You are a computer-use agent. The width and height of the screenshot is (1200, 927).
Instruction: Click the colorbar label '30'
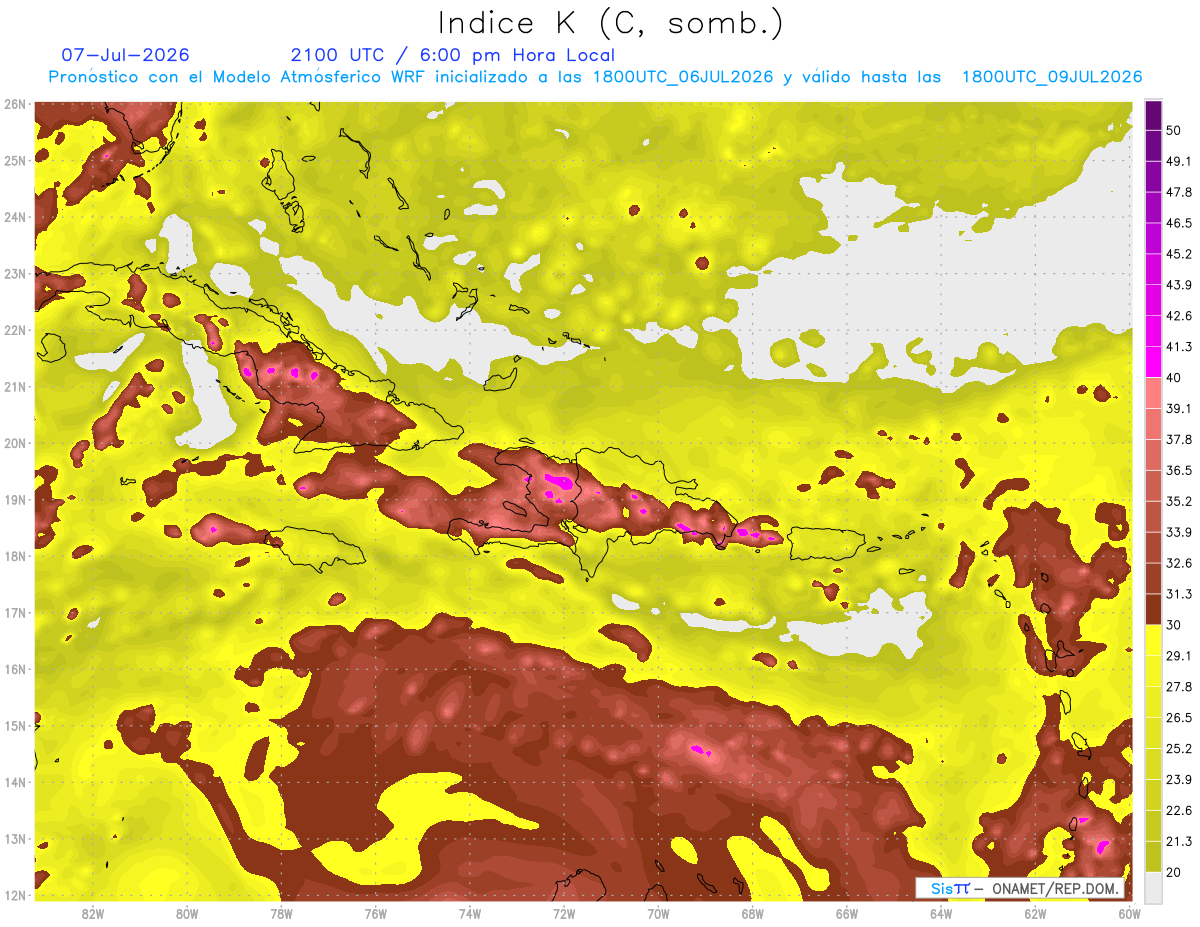coord(1174,625)
